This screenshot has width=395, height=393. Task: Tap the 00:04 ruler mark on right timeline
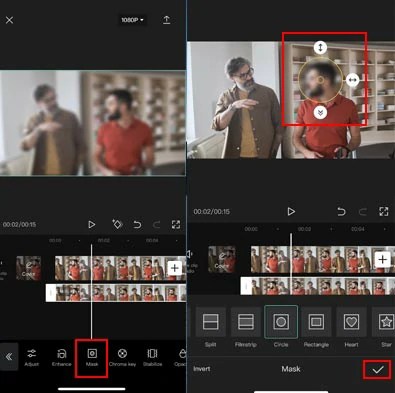click(357, 229)
